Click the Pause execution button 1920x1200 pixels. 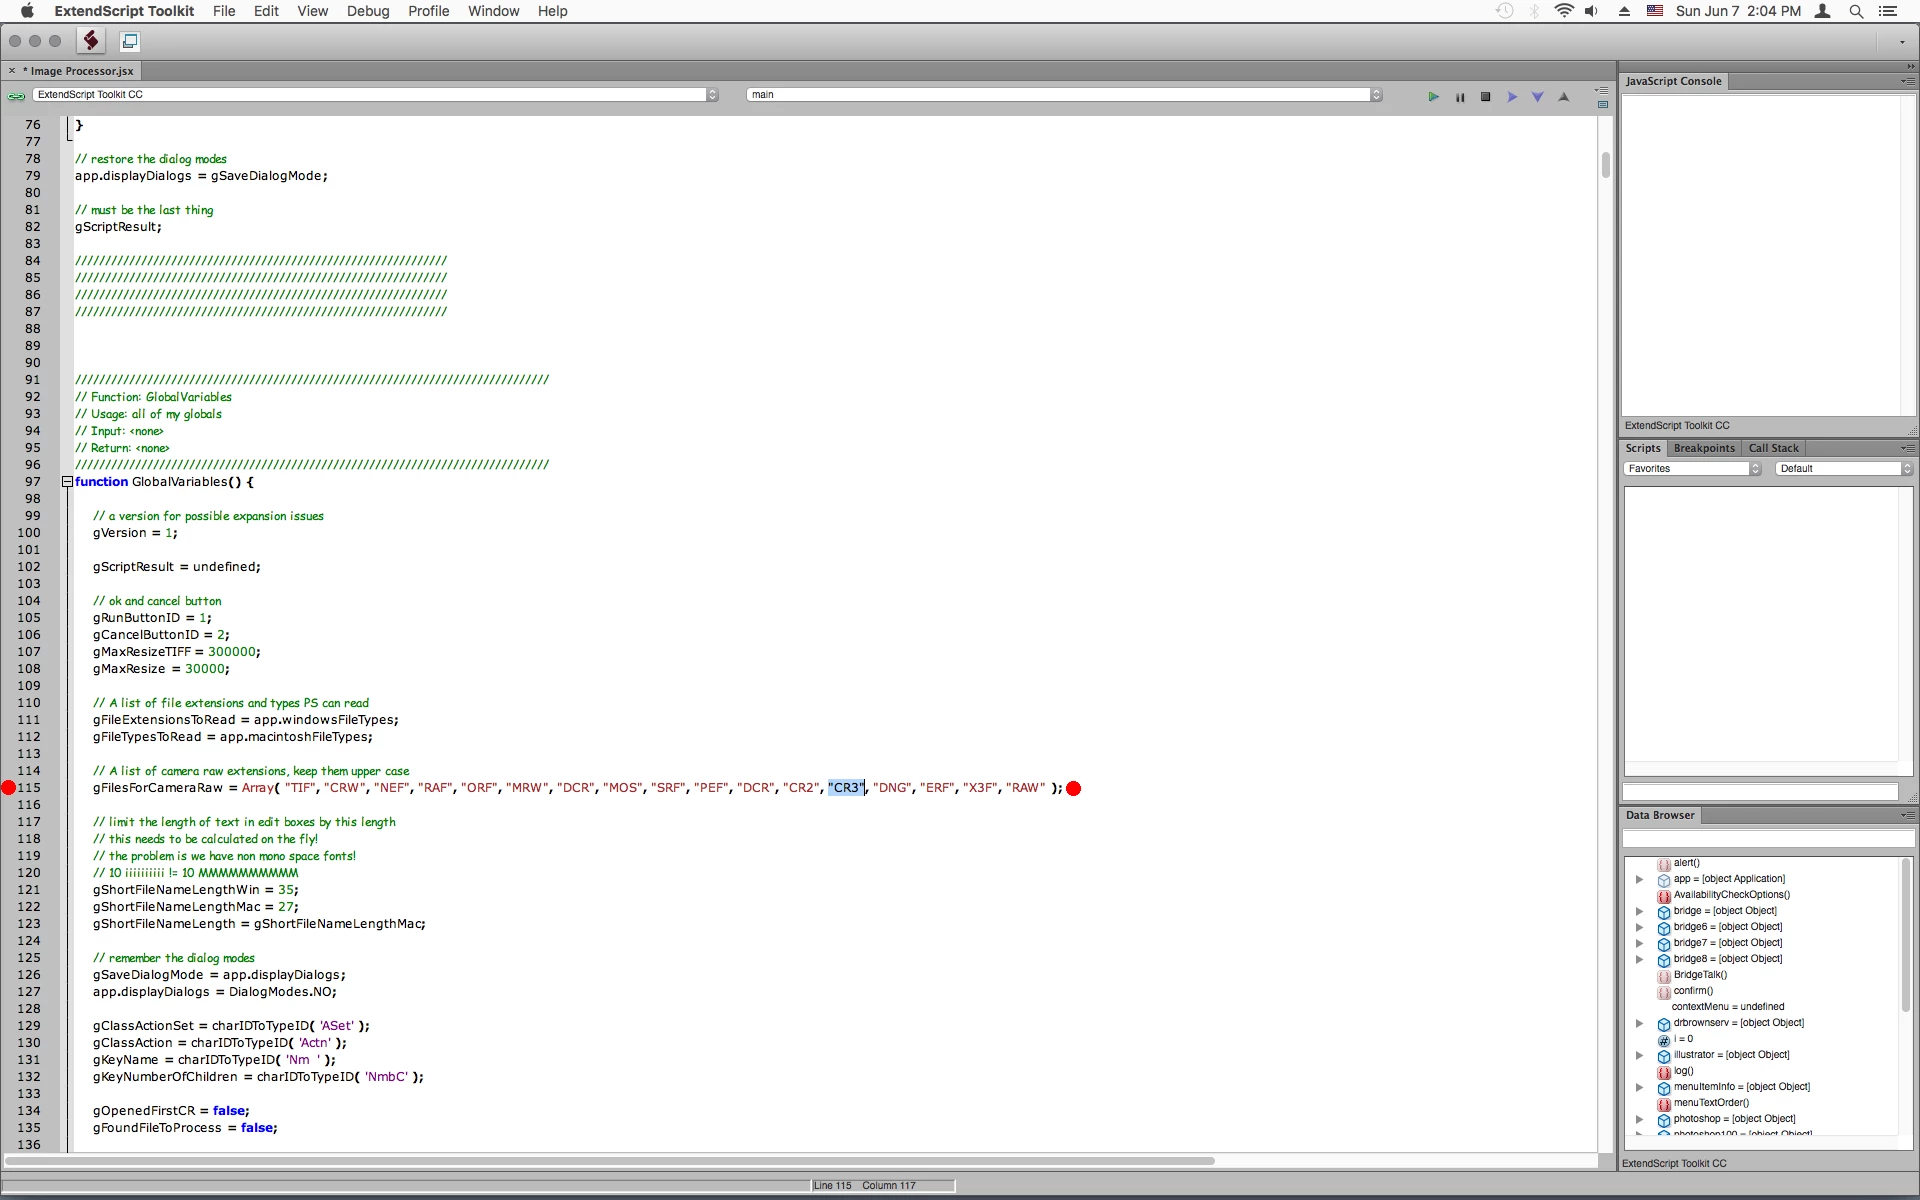coord(1460,97)
